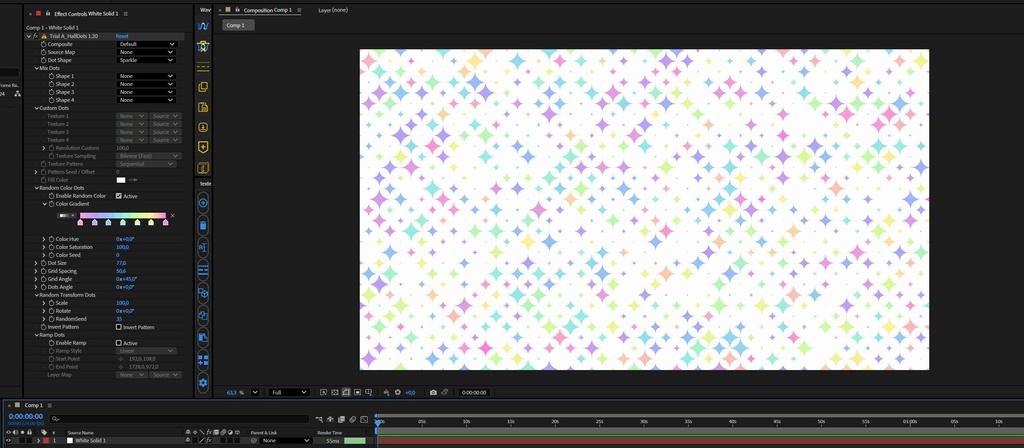Image resolution: width=1024 pixels, height=448 pixels.
Task: Expand the White Solid 1 layer properties
Action: (39, 441)
